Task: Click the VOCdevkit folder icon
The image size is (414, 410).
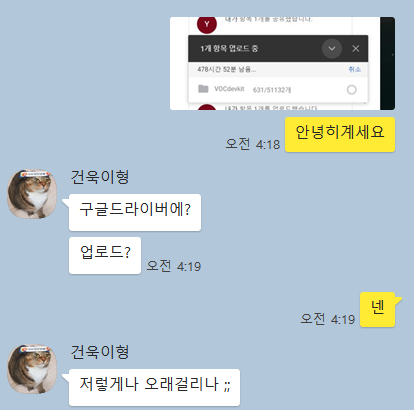Action: coord(203,89)
